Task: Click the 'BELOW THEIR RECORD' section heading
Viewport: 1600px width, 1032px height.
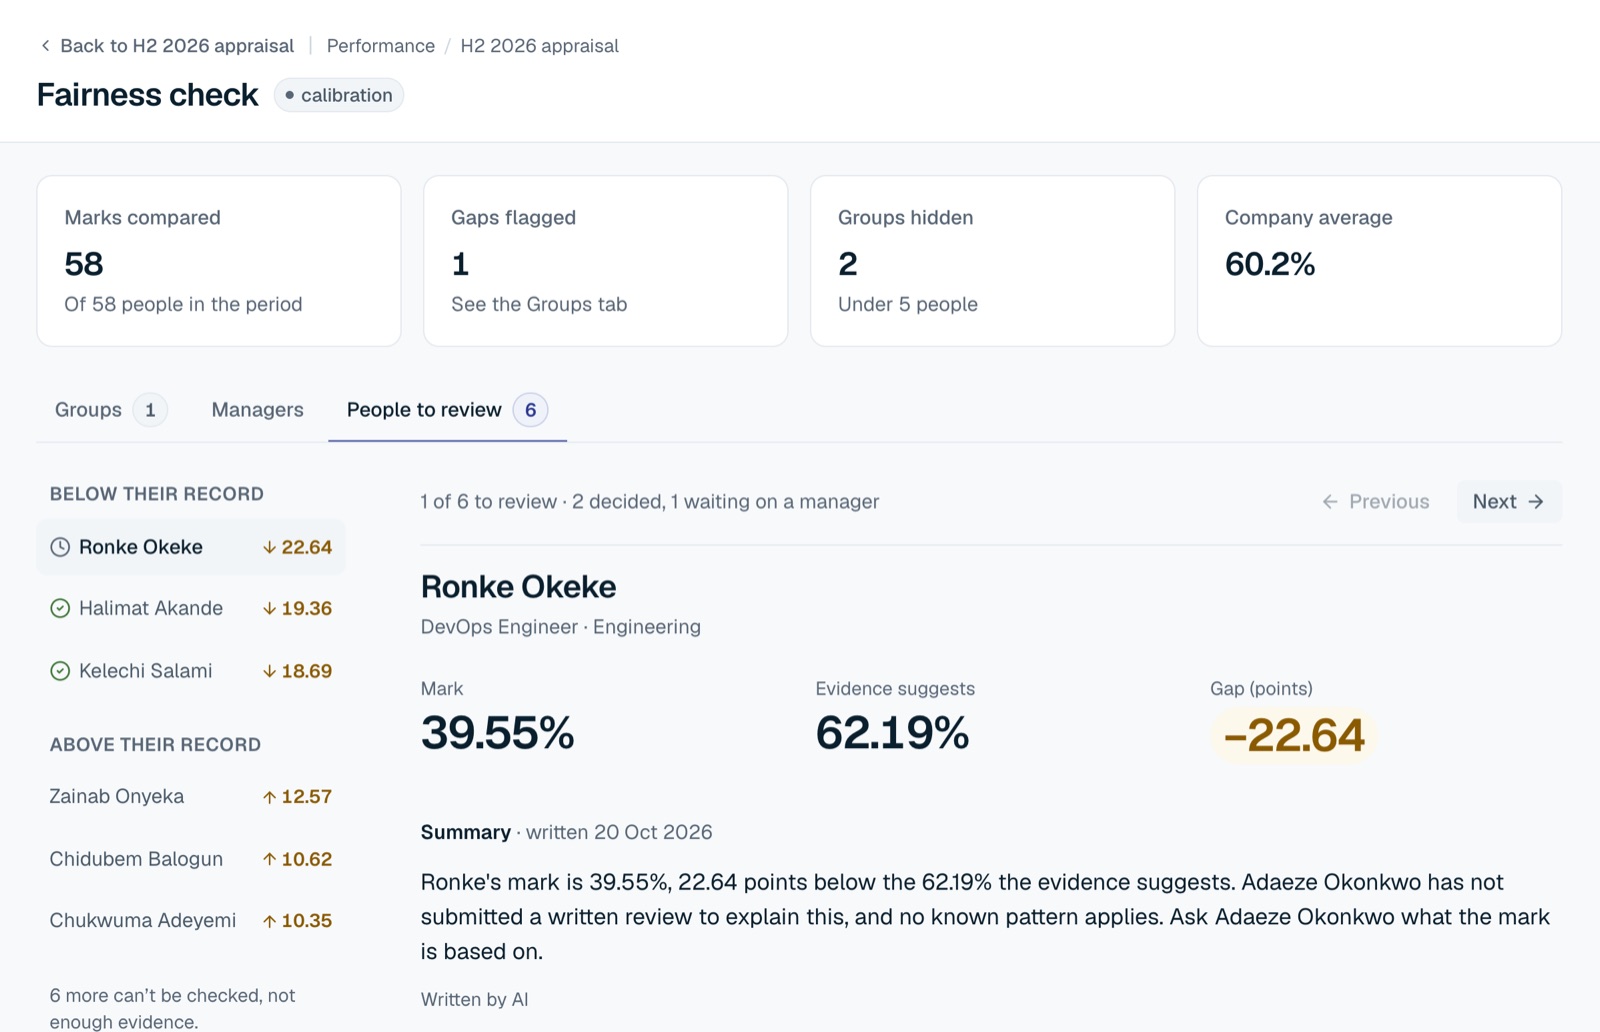Action: 157,494
